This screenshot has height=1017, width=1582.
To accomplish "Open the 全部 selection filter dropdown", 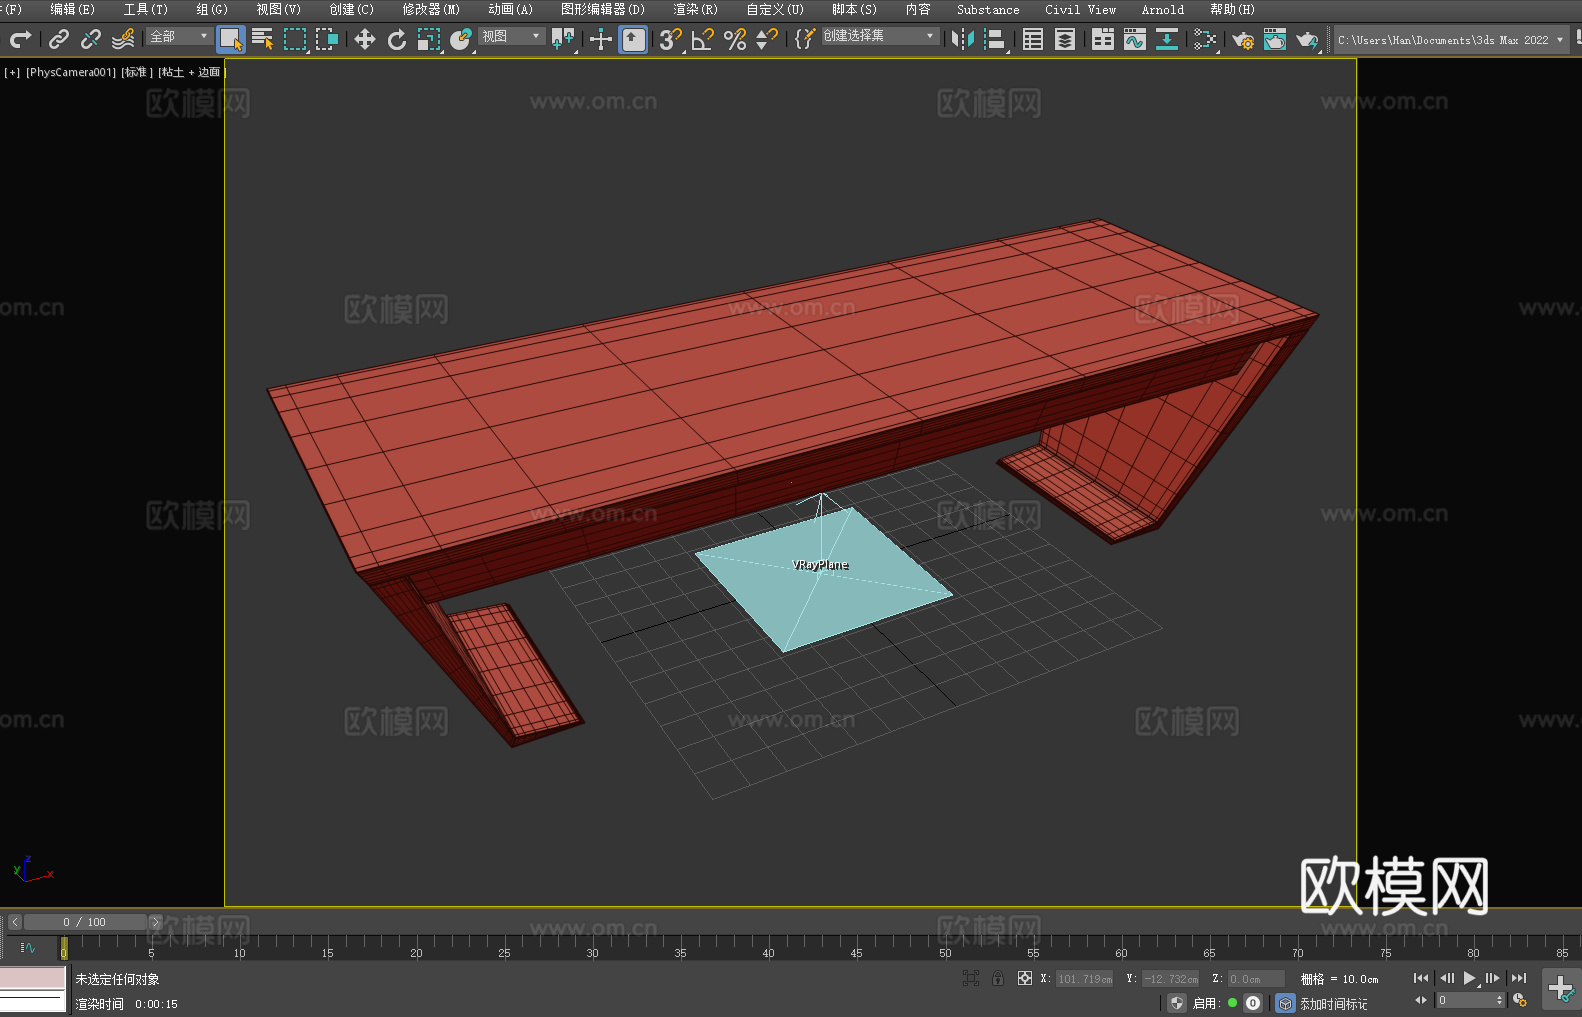I will (x=179, y=37).
